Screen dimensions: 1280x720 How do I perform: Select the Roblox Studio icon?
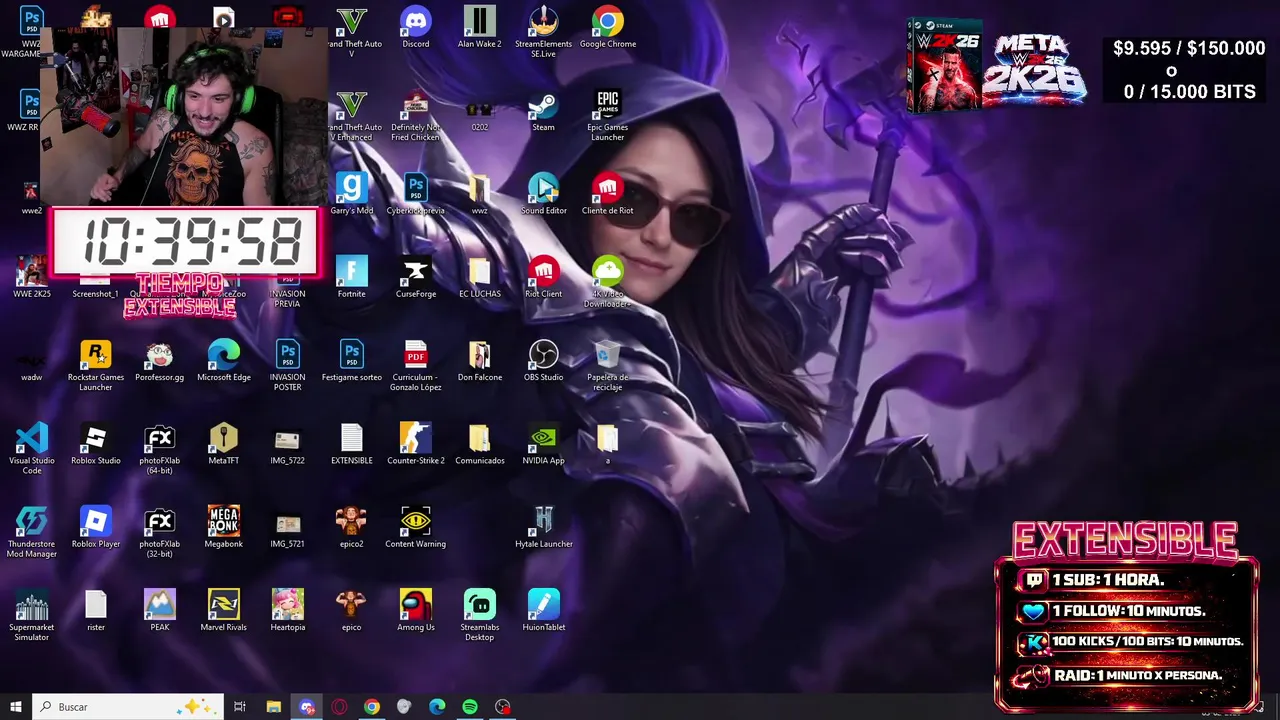pyautogui.click(x=95, y=445)
